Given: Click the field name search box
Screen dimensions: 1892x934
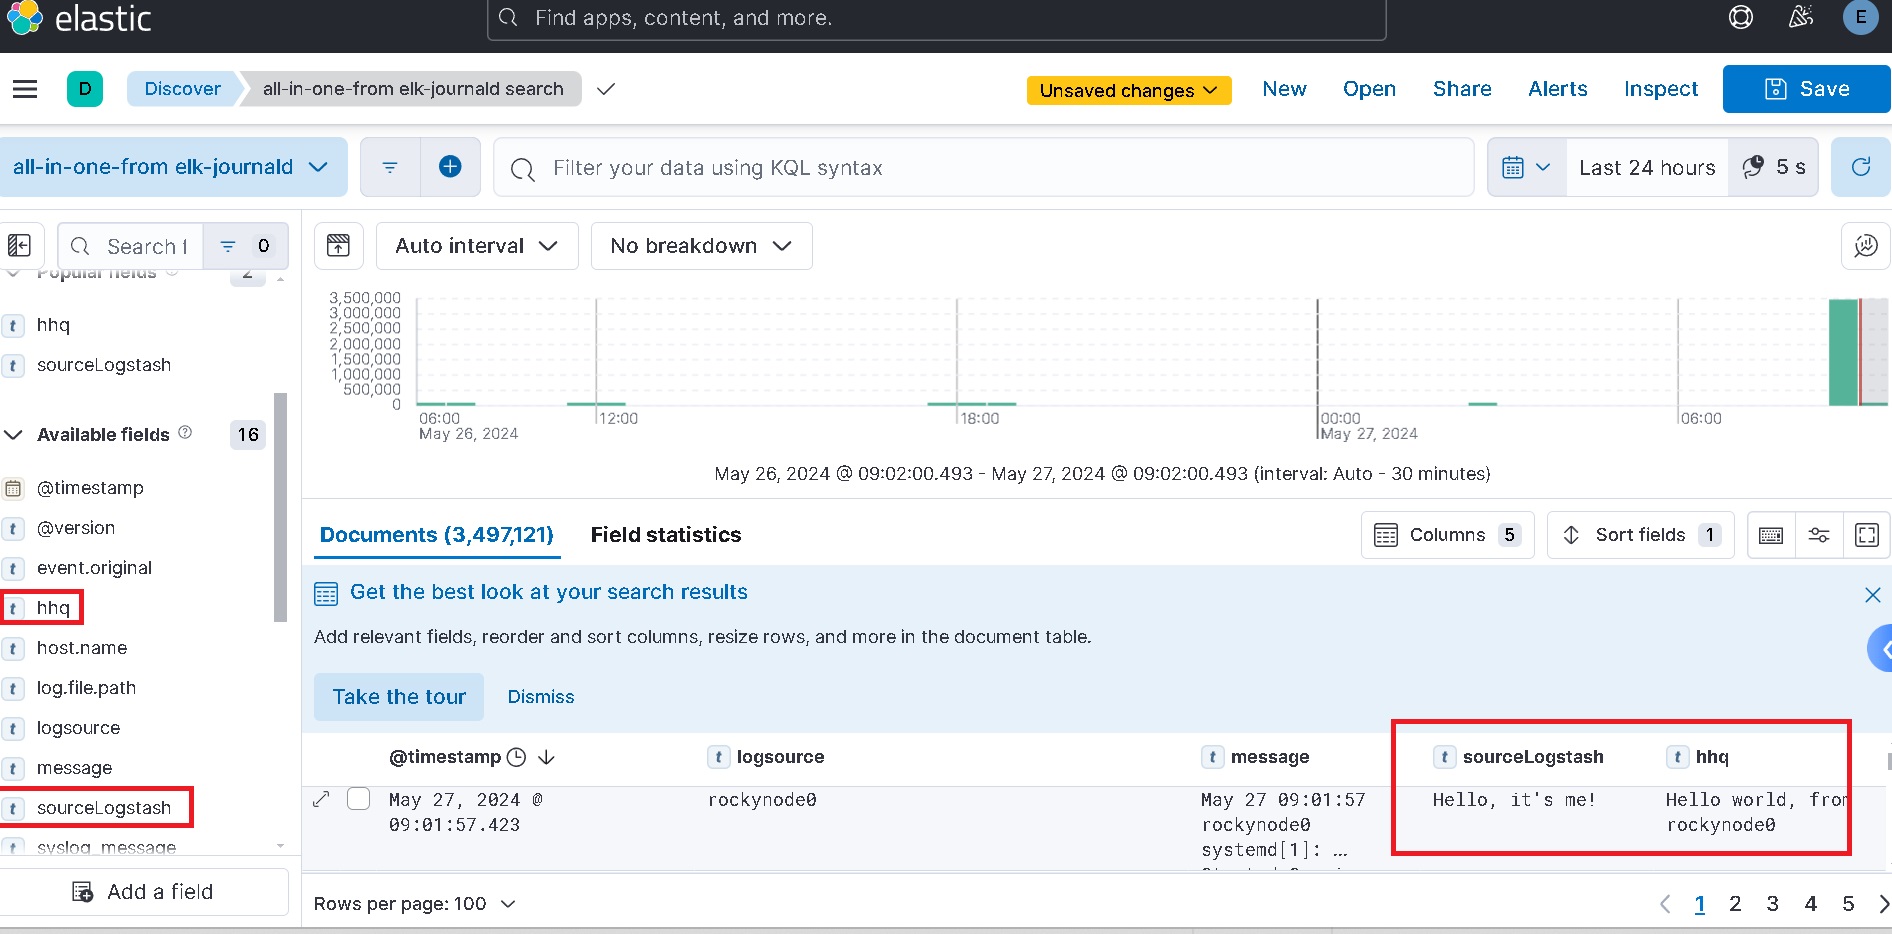Looking at the screenshot, I should 131,246.
